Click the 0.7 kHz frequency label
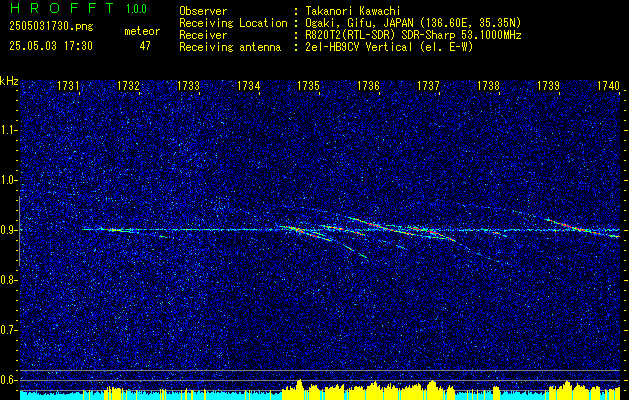Image resolution: width=629 pixels, height=400 pixels. click(x=9, y=330)
